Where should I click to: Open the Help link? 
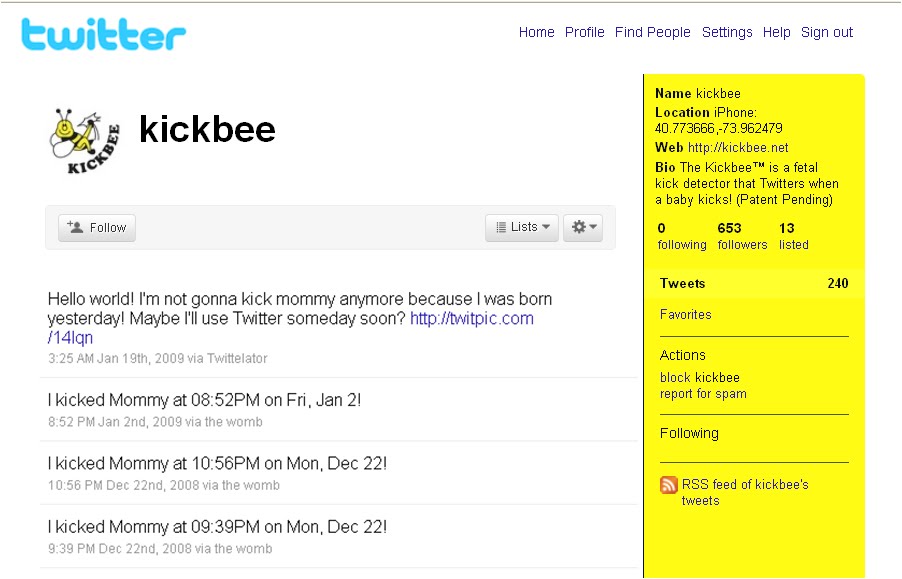(x=776, y=32)
